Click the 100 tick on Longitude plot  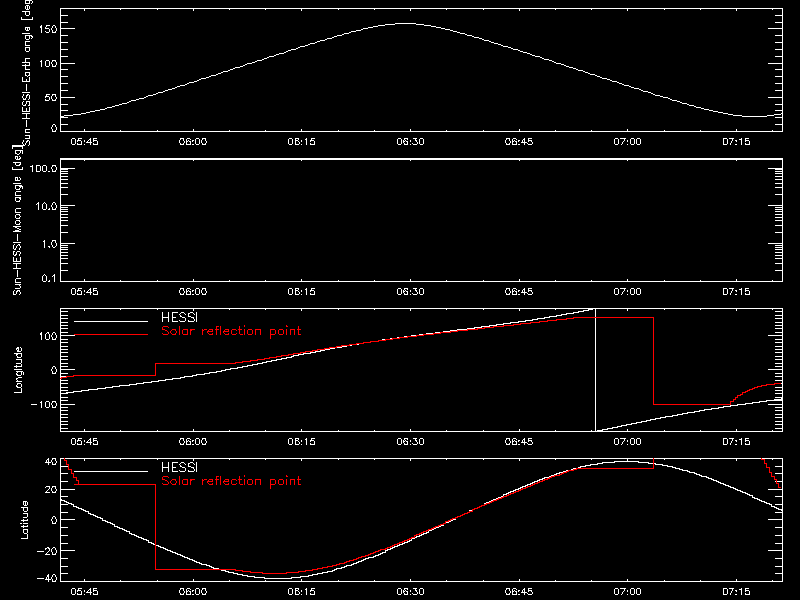(48, 336)
